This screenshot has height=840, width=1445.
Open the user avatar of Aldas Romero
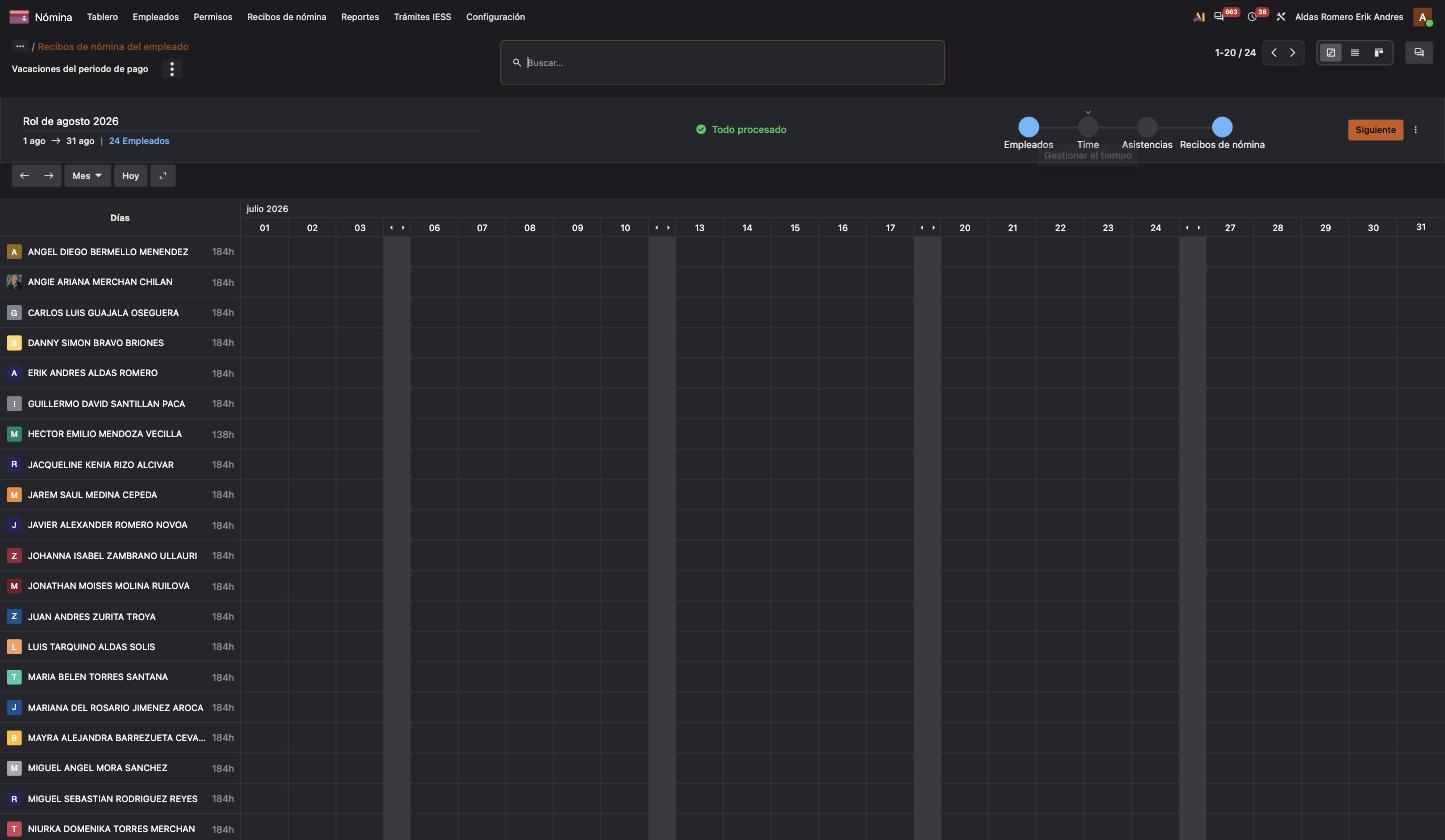1422,17
